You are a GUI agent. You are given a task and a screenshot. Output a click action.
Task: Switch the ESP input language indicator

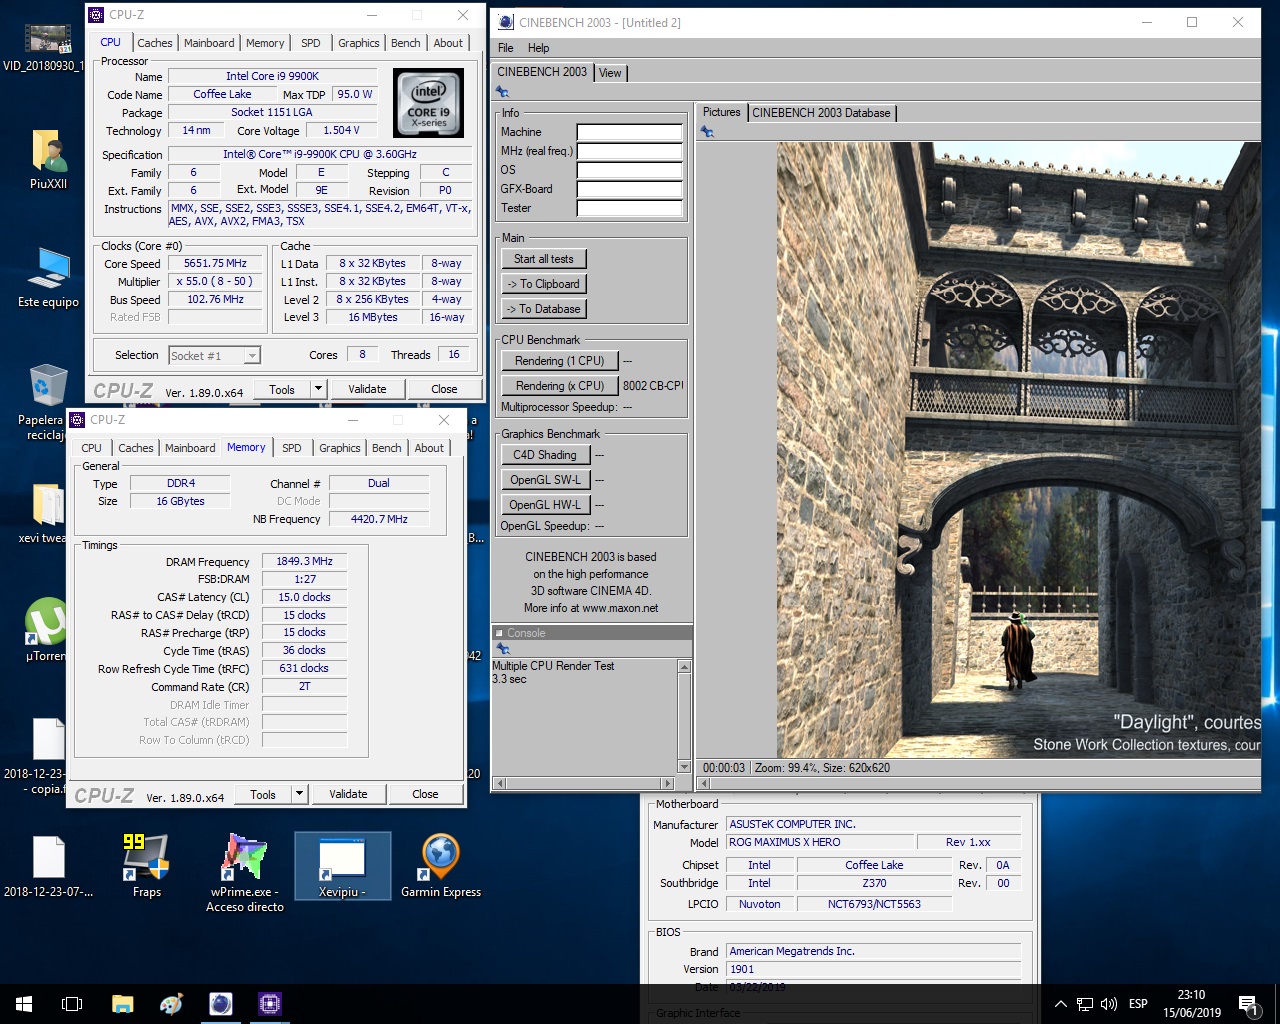tap(1138, 1004)
